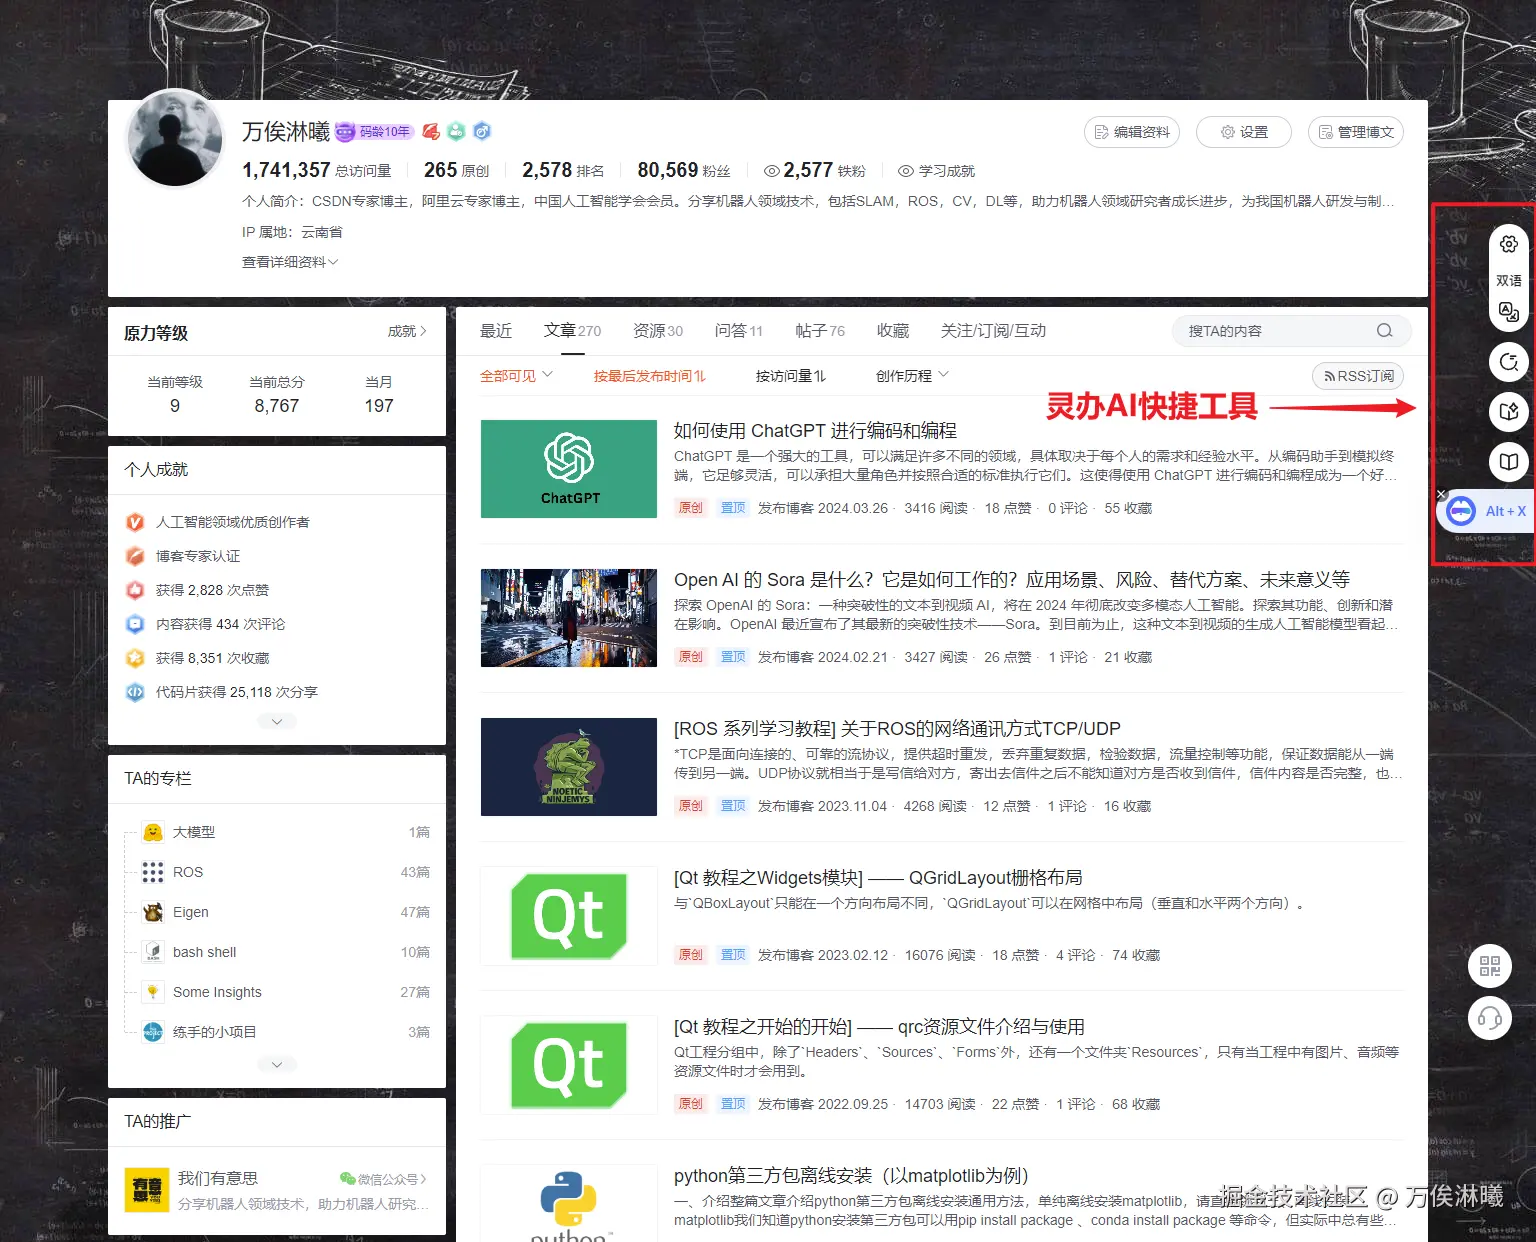Open 微信公众号 link in TA的推广

point(383,1179)
